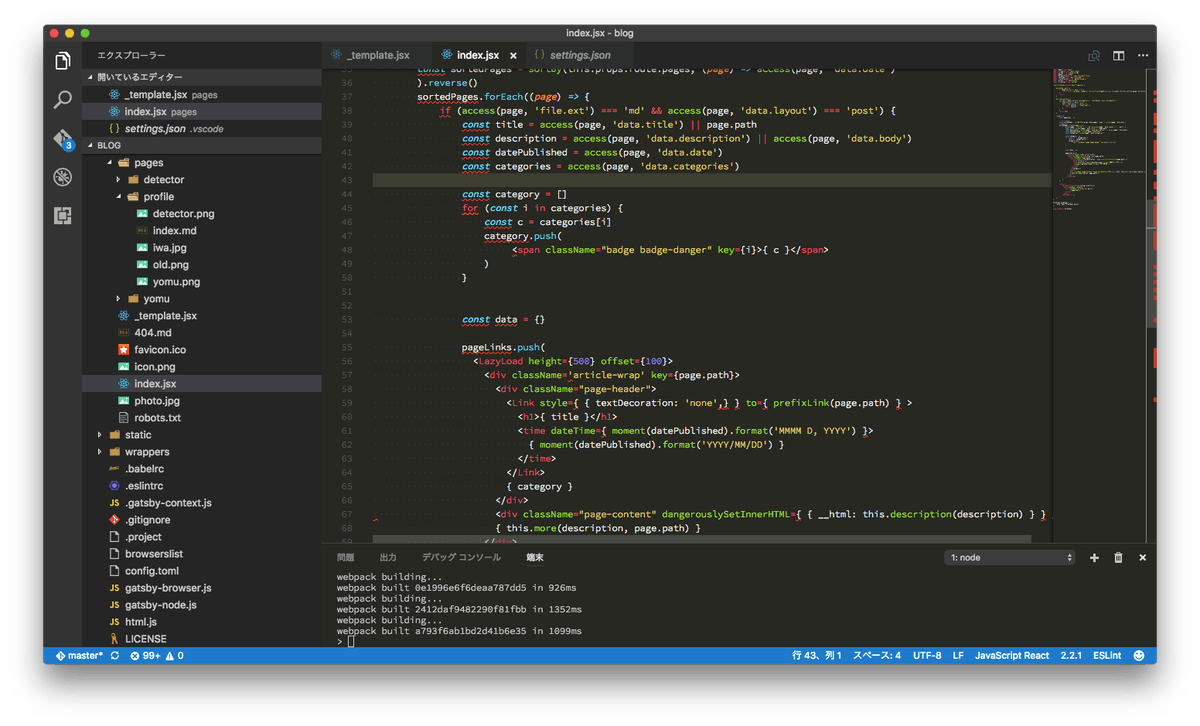The height and width of the screenshot is (726, 1200).
Task: Toggle the editor layout icon
Action: [1117, 56]
